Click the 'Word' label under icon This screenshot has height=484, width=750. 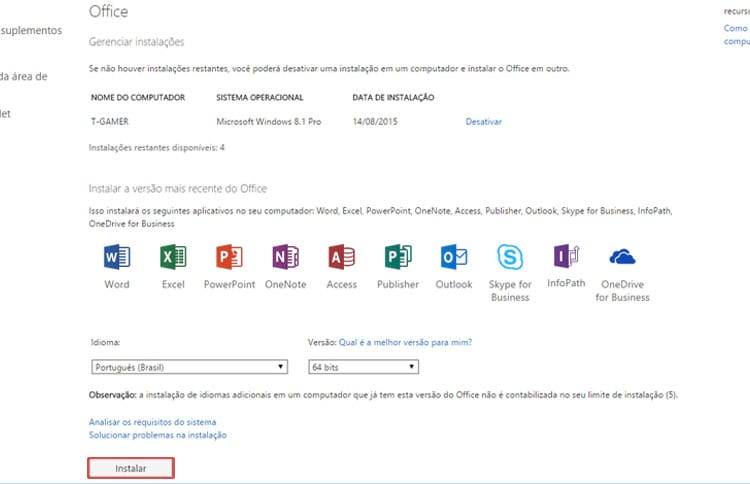pyautogui.click(x=117, y=284)
